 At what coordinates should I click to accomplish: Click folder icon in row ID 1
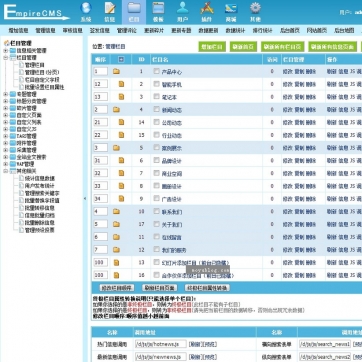click(x=116, y=71)
